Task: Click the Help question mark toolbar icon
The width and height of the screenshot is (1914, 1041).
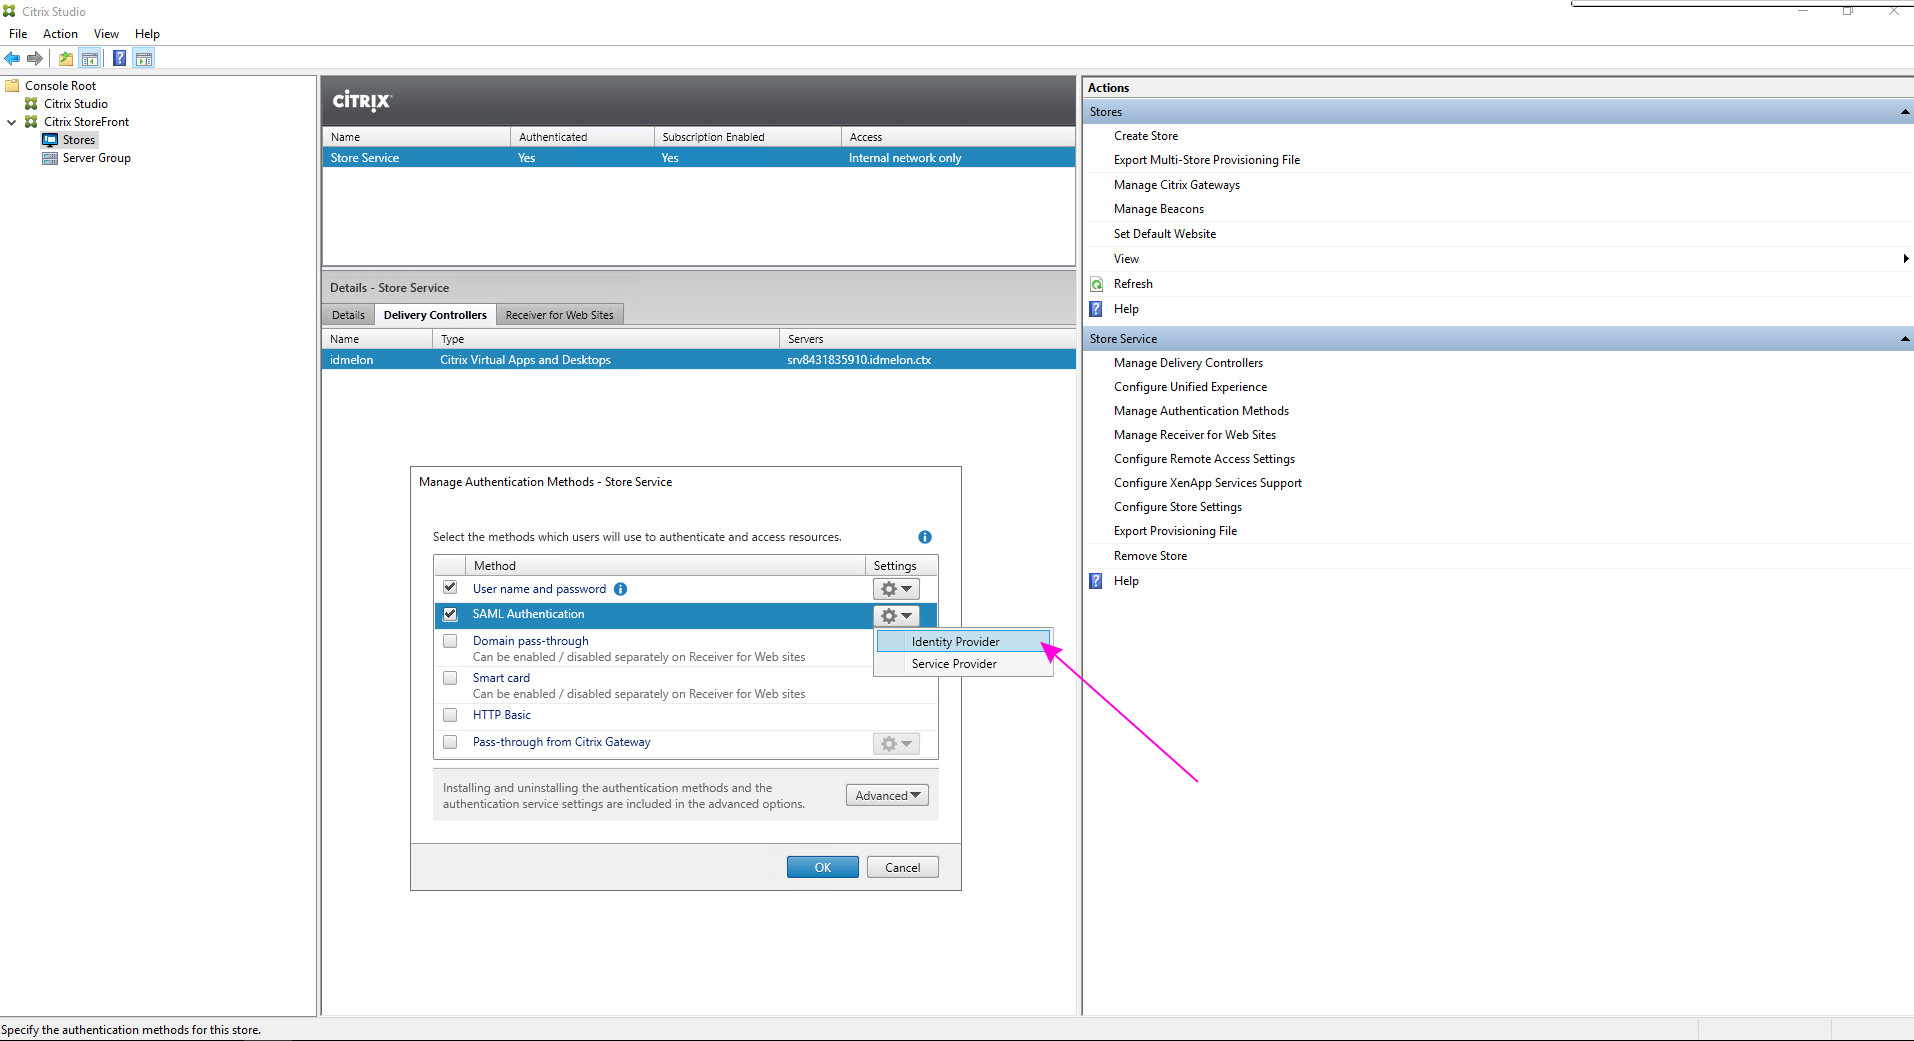Action: (119, 59)
